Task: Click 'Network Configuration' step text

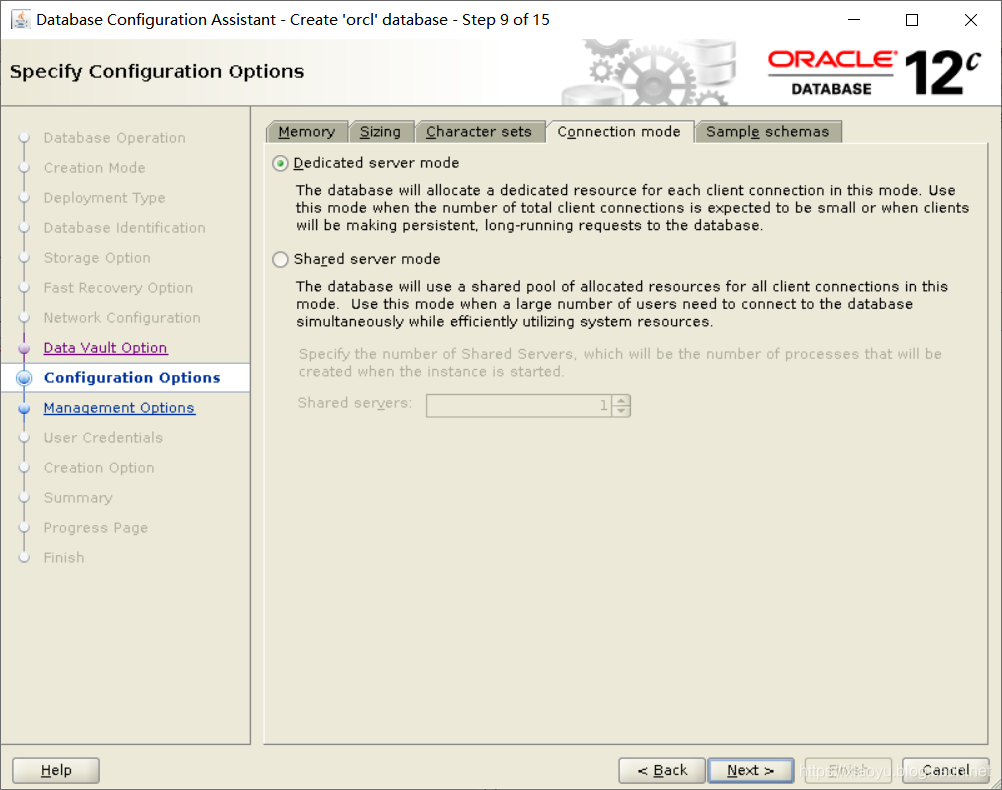Action: (122, 318)
